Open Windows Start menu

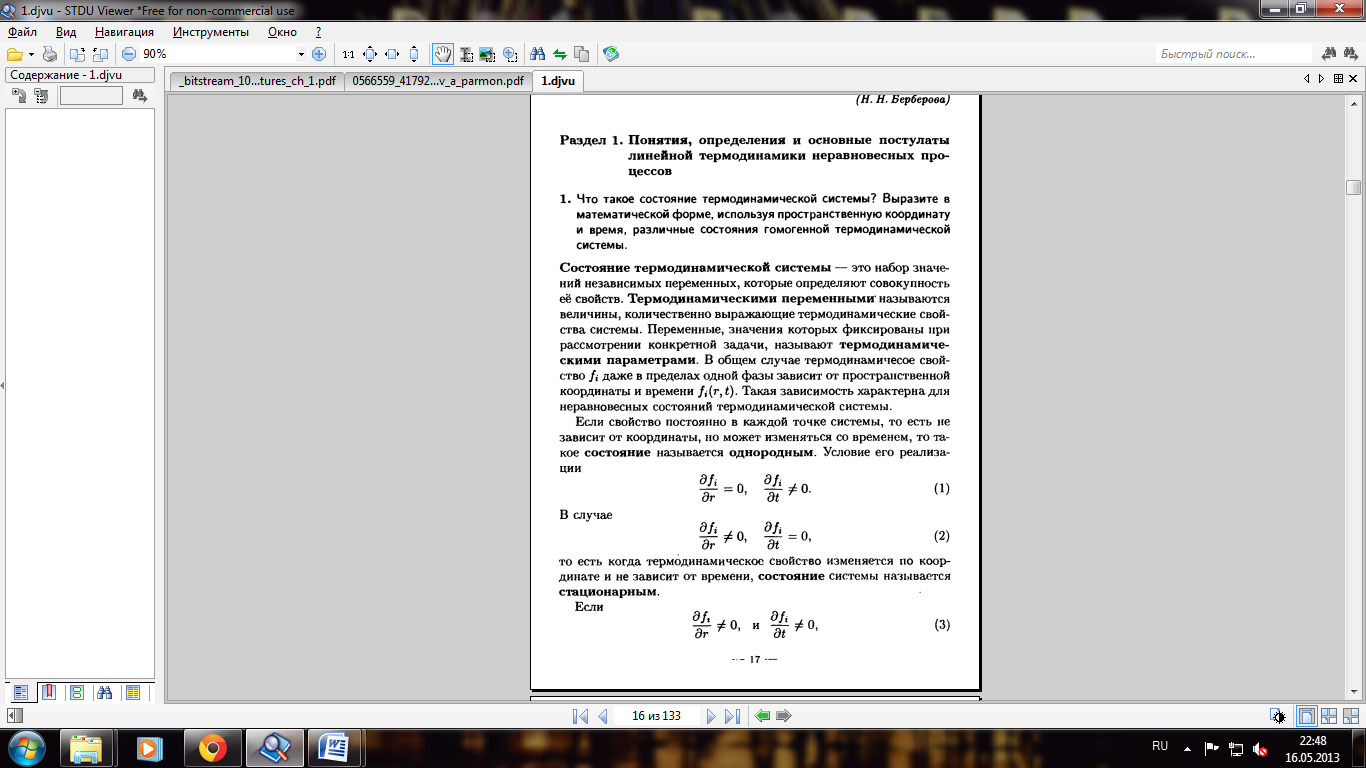(27, 747)
